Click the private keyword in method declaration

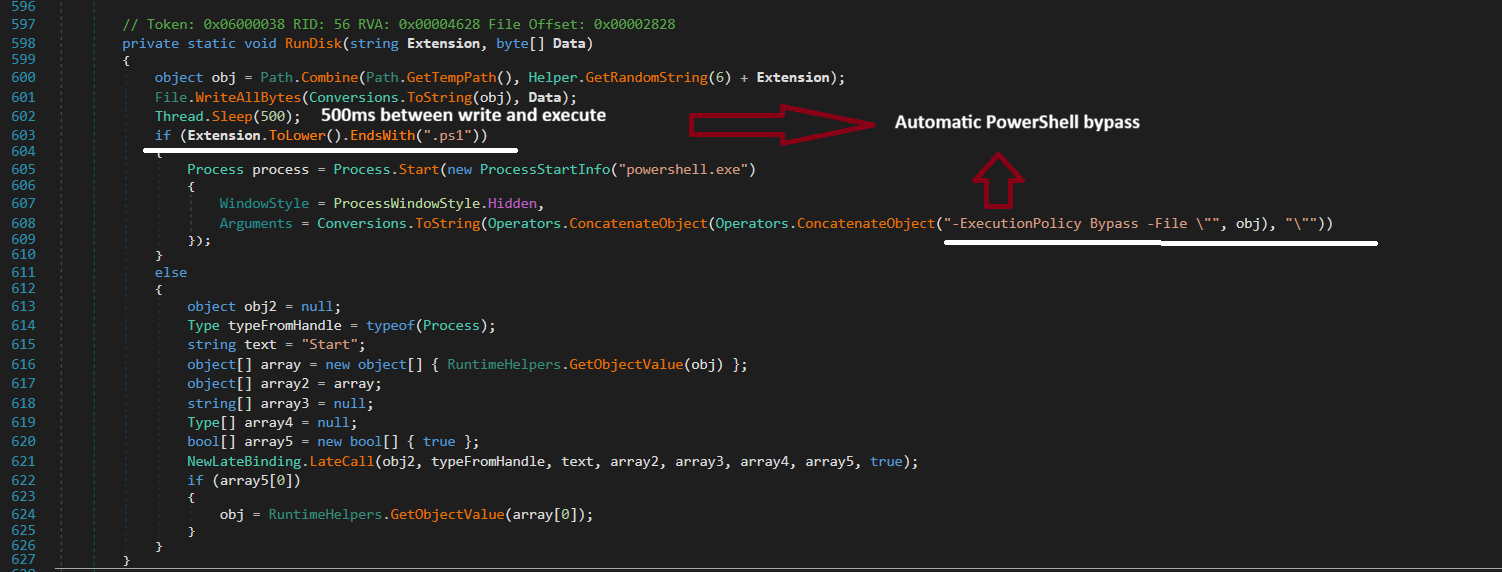[150, 43]
